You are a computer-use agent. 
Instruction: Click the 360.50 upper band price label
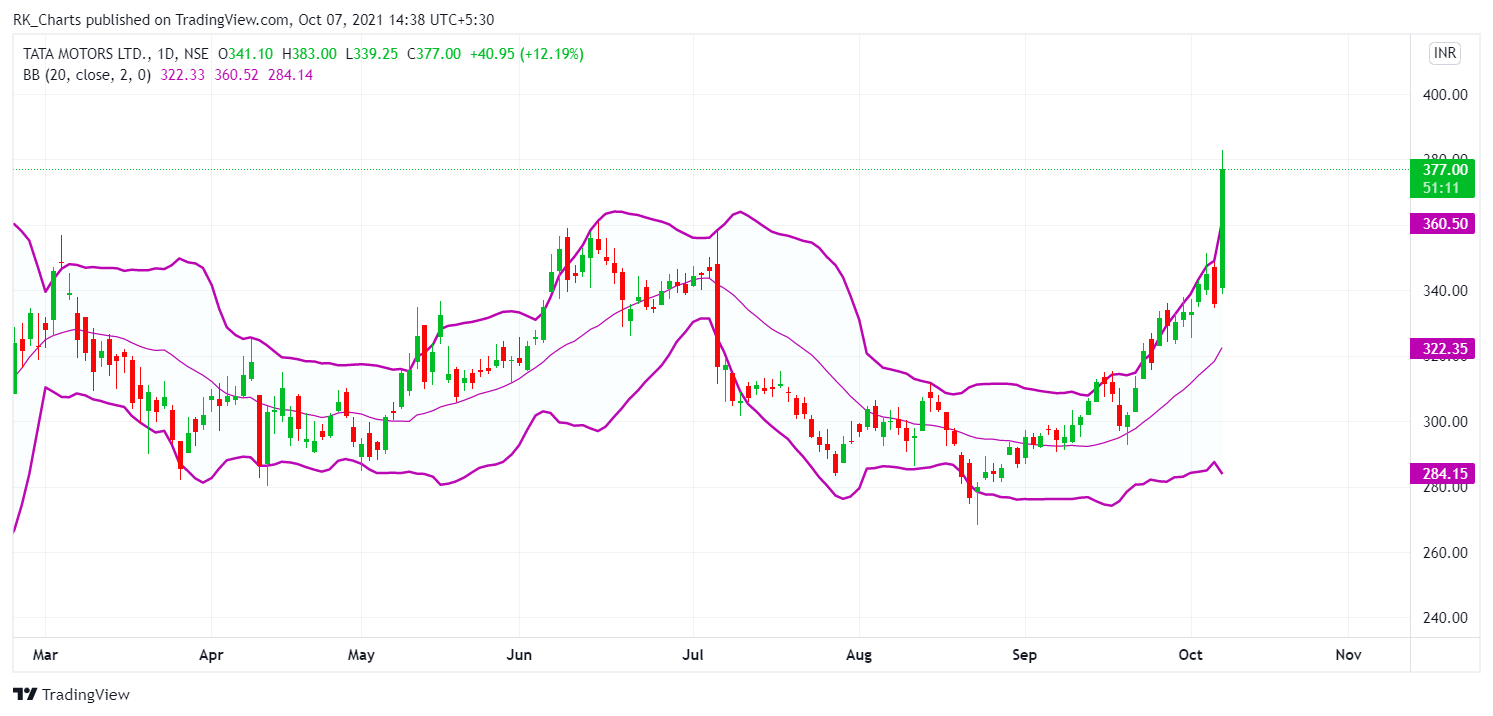pos(1441,224)
